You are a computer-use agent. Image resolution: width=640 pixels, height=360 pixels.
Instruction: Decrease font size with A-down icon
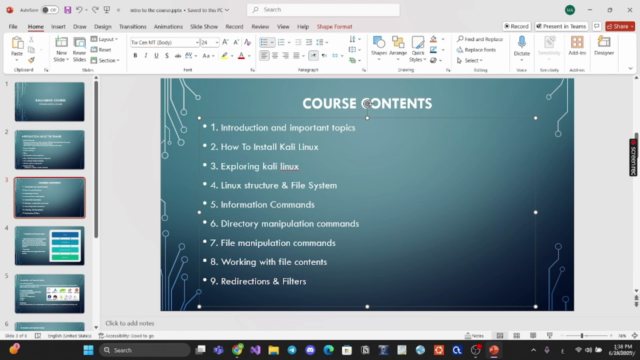click(x=236, y=42)
